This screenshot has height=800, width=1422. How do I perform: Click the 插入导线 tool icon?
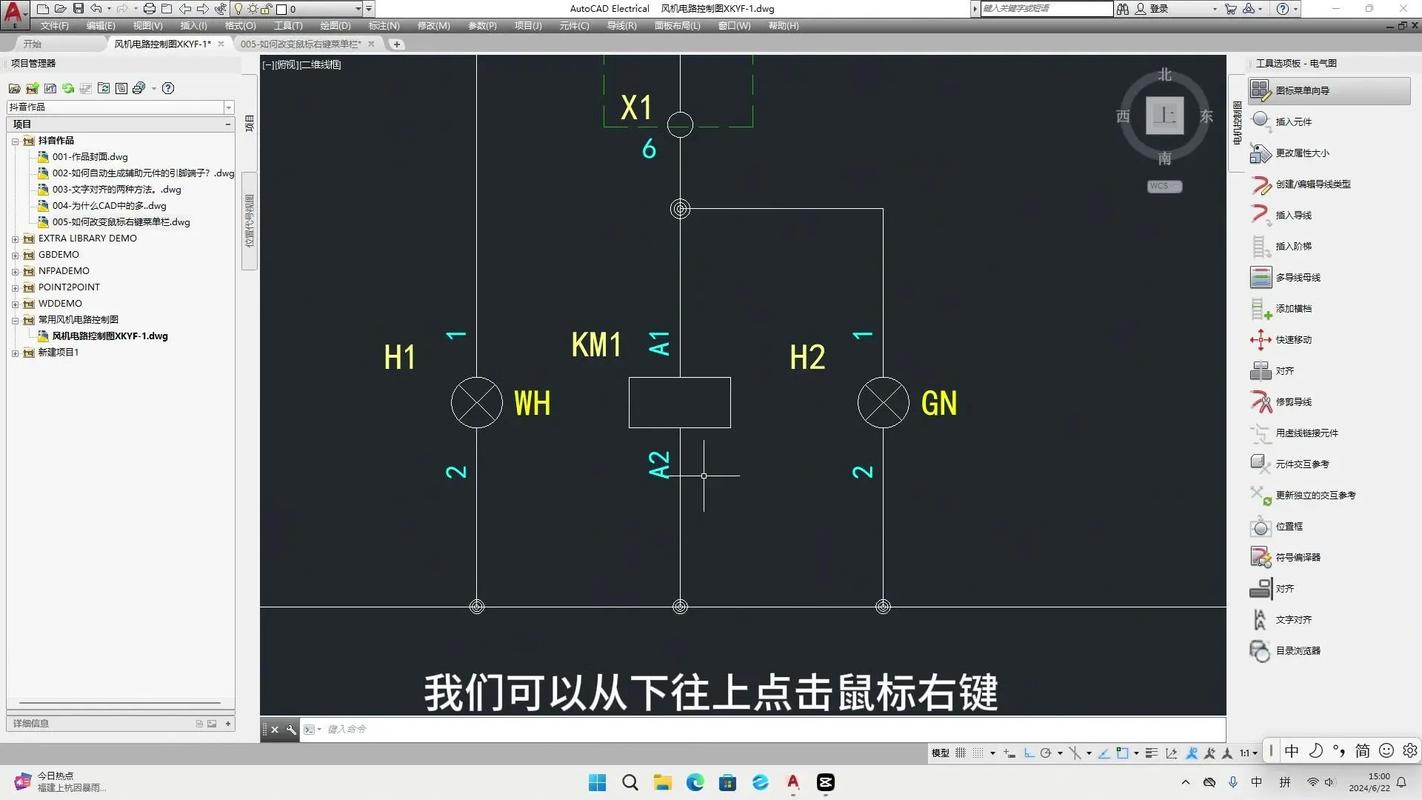click(x=1260, y=215)
